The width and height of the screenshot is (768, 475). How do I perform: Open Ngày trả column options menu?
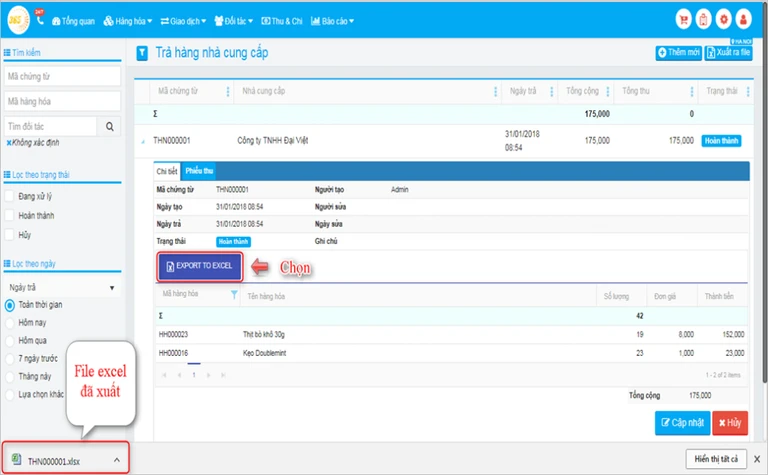[552, 91]
